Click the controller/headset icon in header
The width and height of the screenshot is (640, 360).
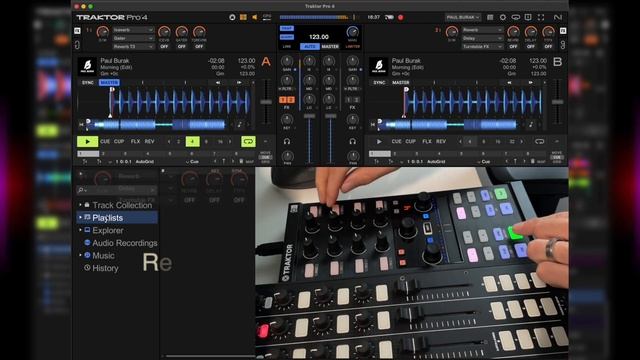pyautogui.click(x=516, y=18)
